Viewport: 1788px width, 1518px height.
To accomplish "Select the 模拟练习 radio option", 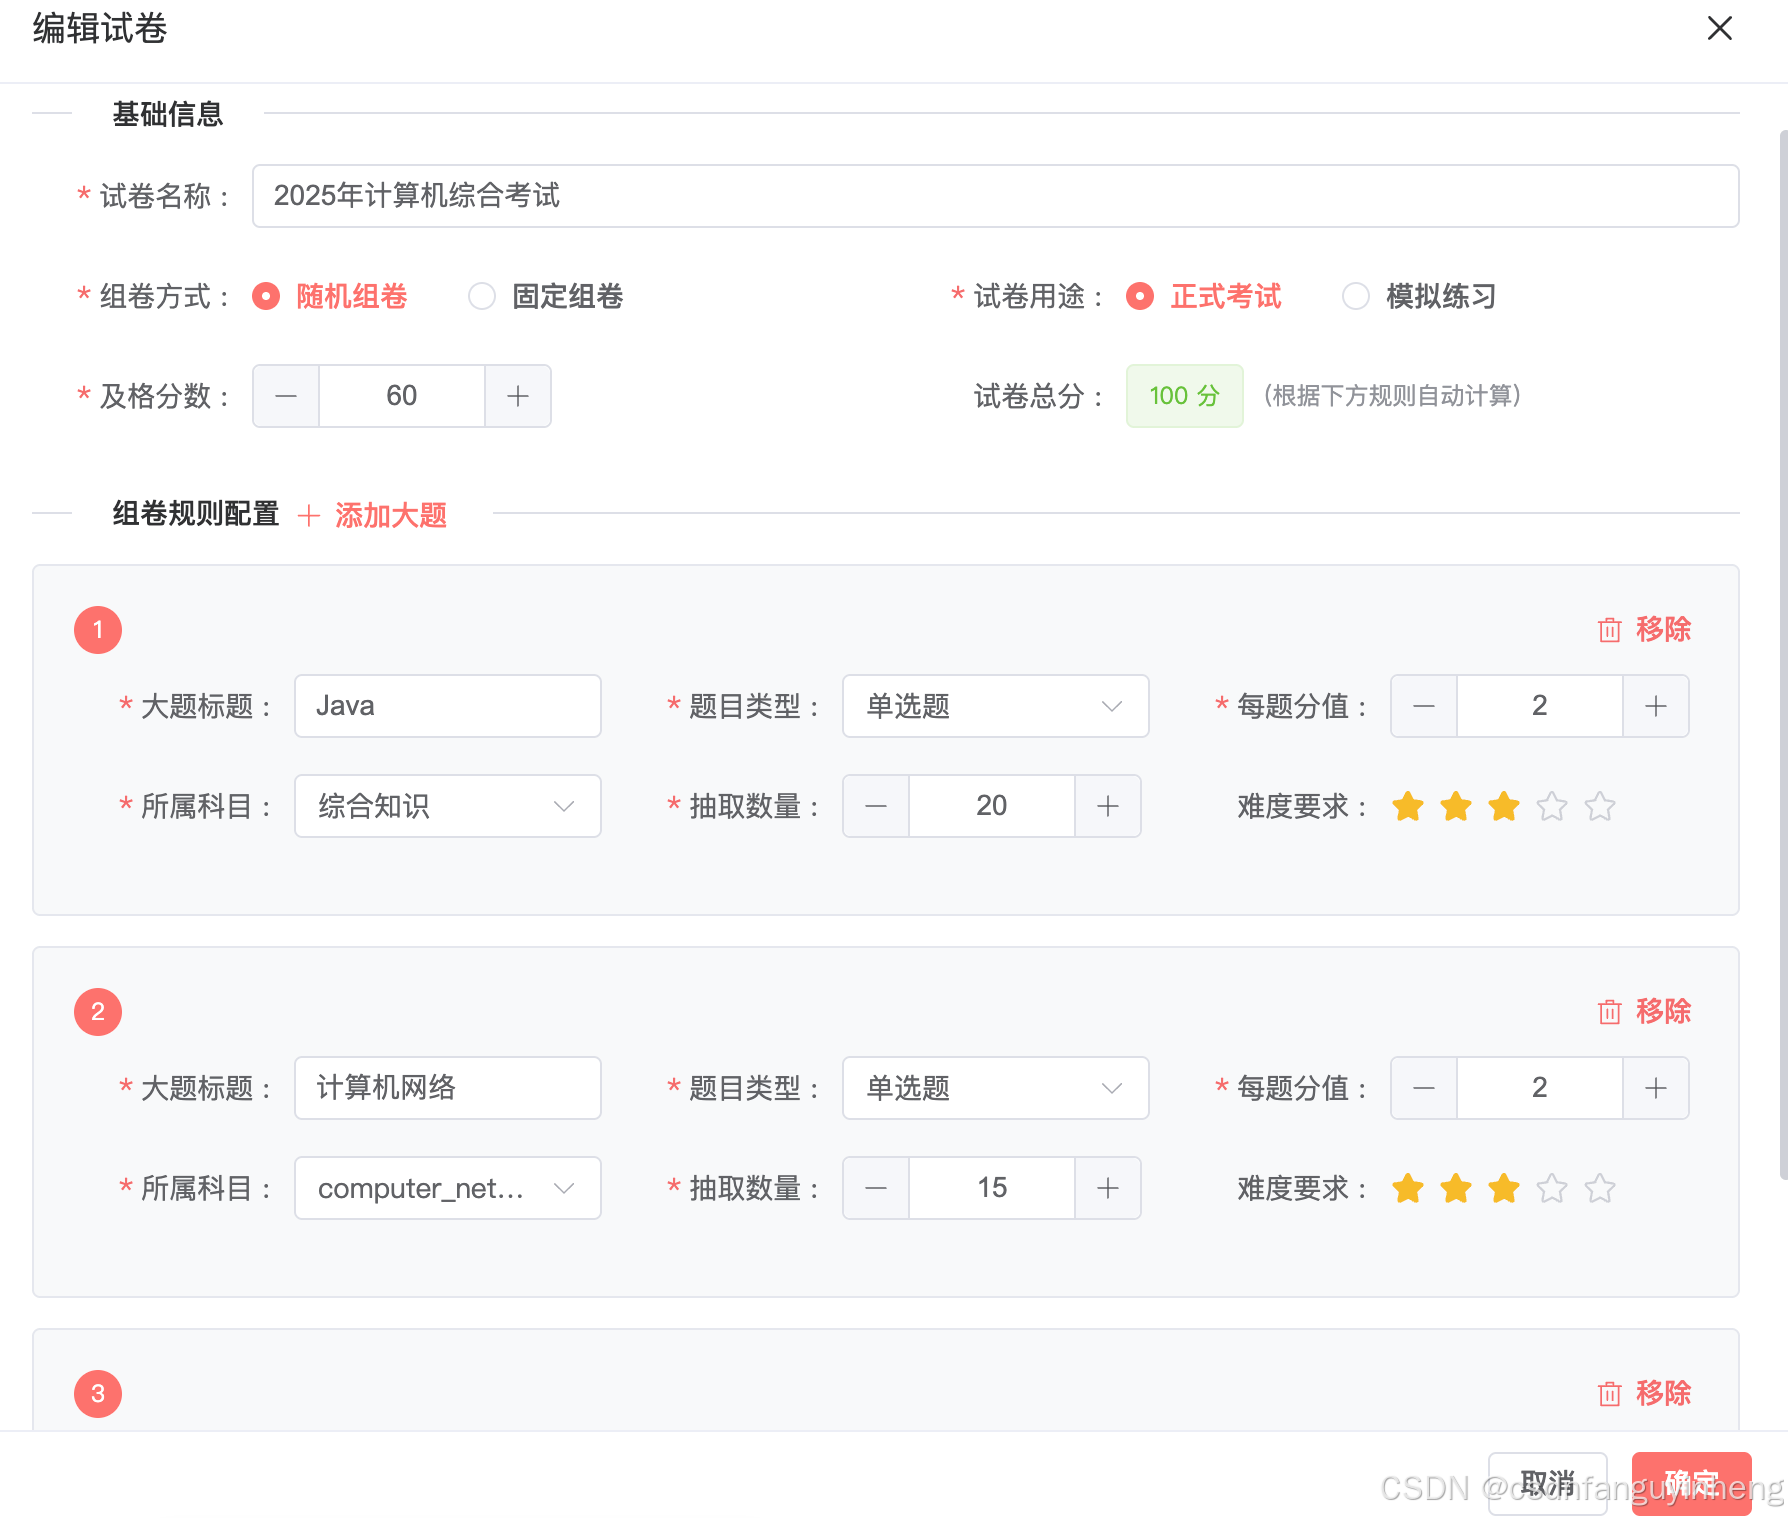I will [1420, 296].
